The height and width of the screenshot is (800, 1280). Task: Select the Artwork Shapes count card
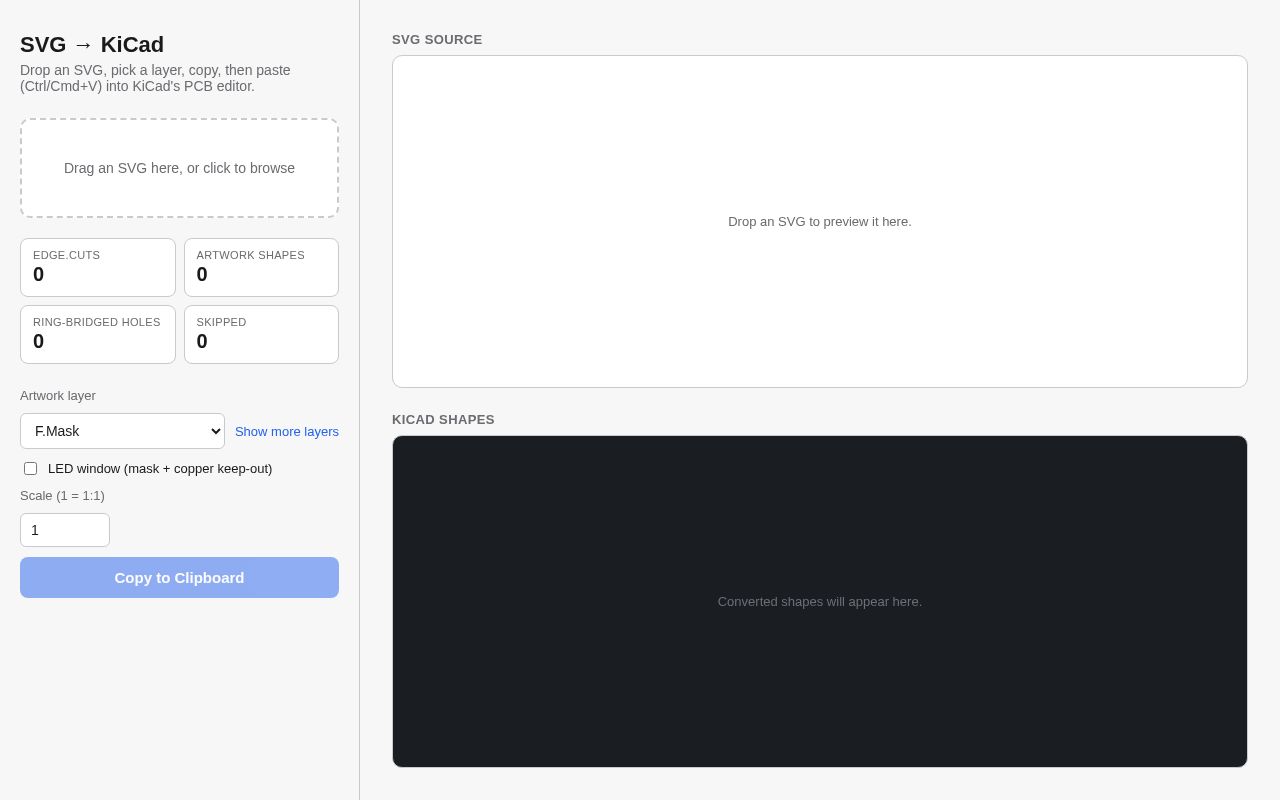[x=261, y=267]
